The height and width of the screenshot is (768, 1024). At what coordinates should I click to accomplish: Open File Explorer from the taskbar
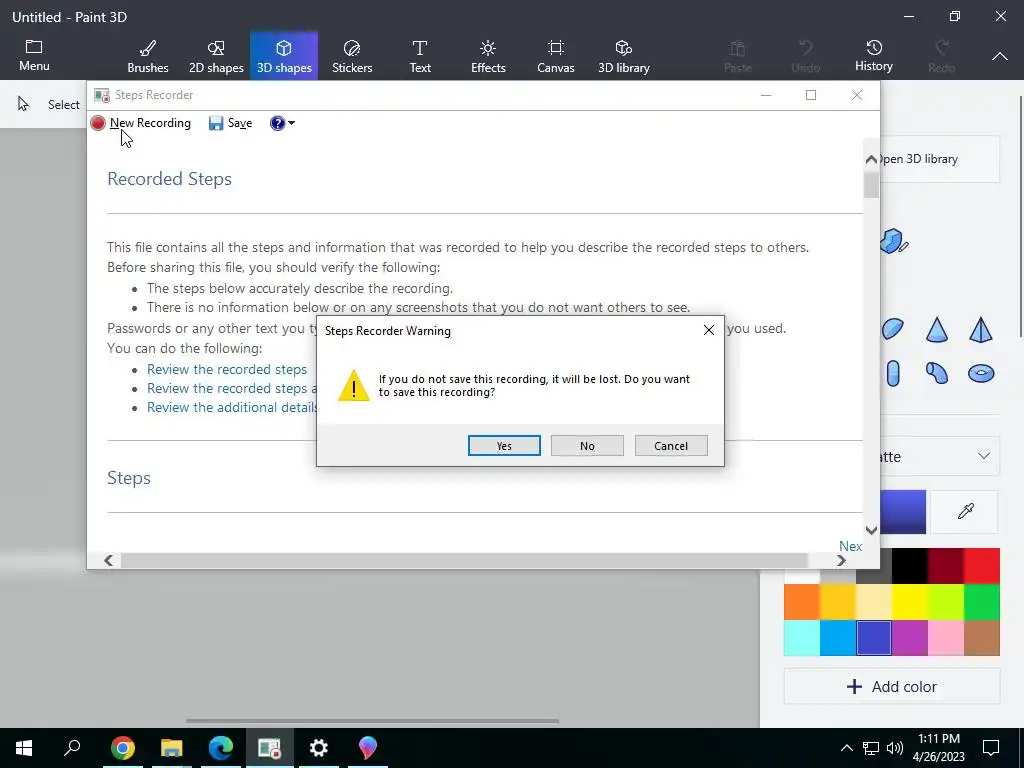(x=172, y=748)
